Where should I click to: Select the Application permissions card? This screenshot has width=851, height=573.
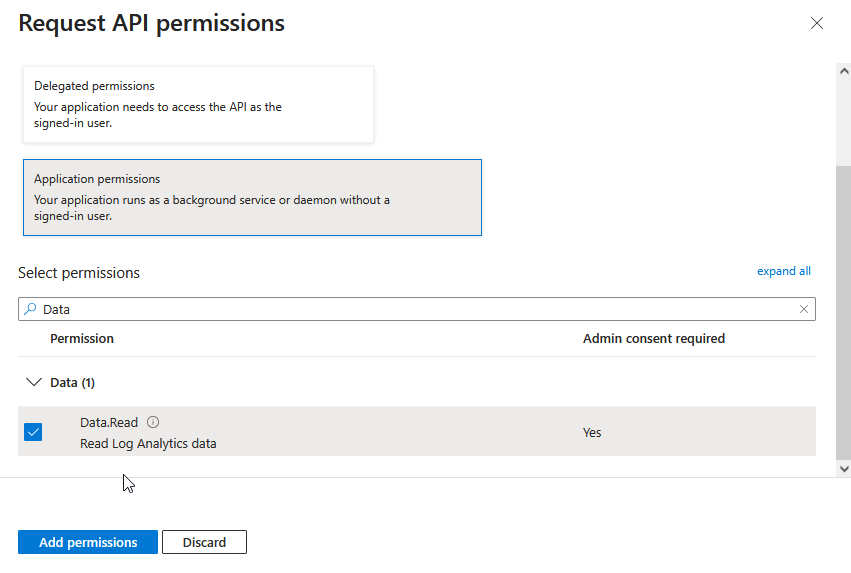pos(252,197)
